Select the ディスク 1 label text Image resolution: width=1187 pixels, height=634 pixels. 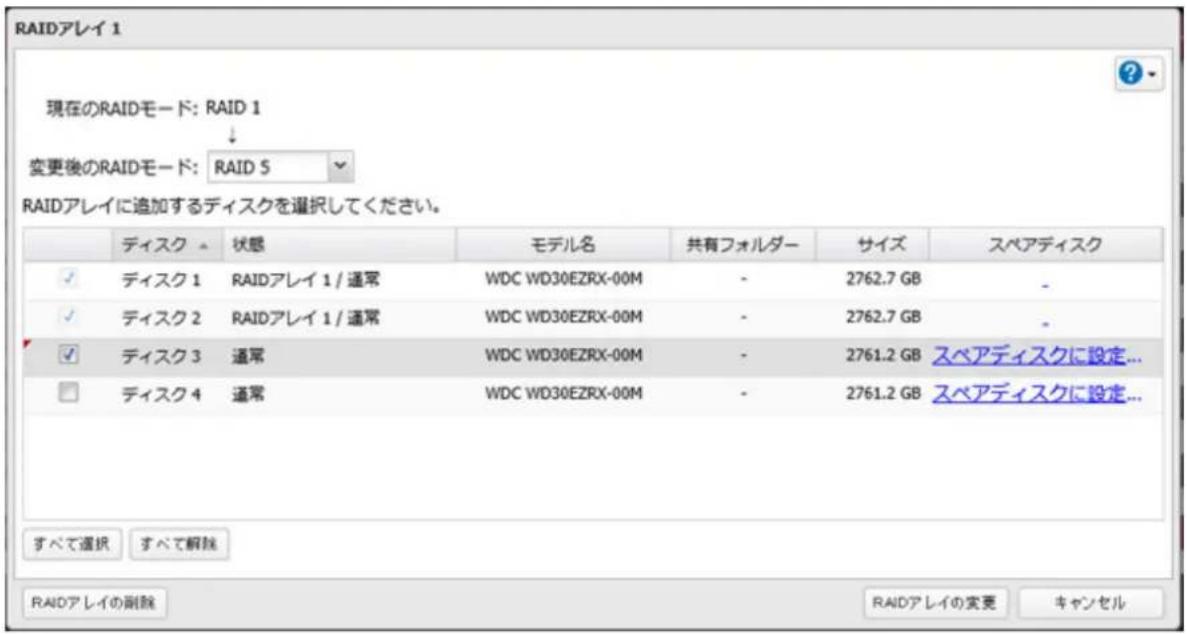pos(160,280)
